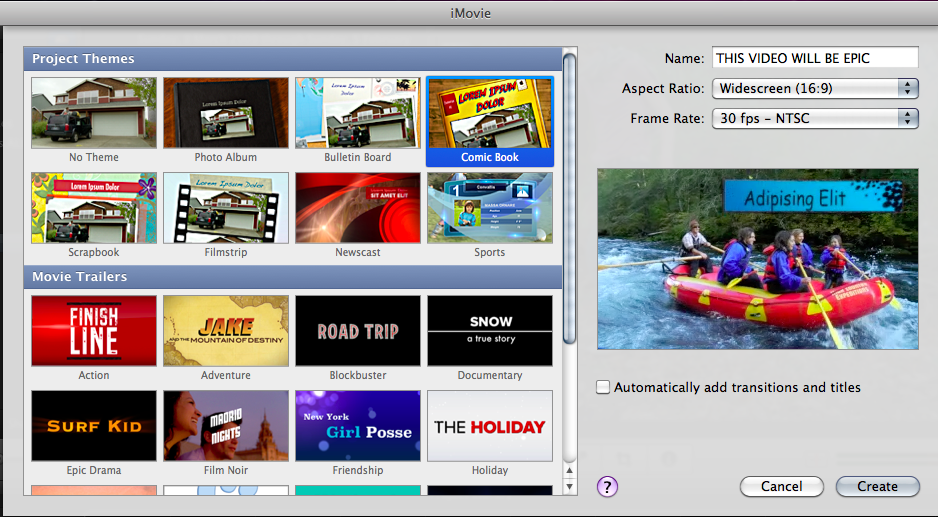Choose the Filmstrip theme thumbnail

click(x=226, y=208)
